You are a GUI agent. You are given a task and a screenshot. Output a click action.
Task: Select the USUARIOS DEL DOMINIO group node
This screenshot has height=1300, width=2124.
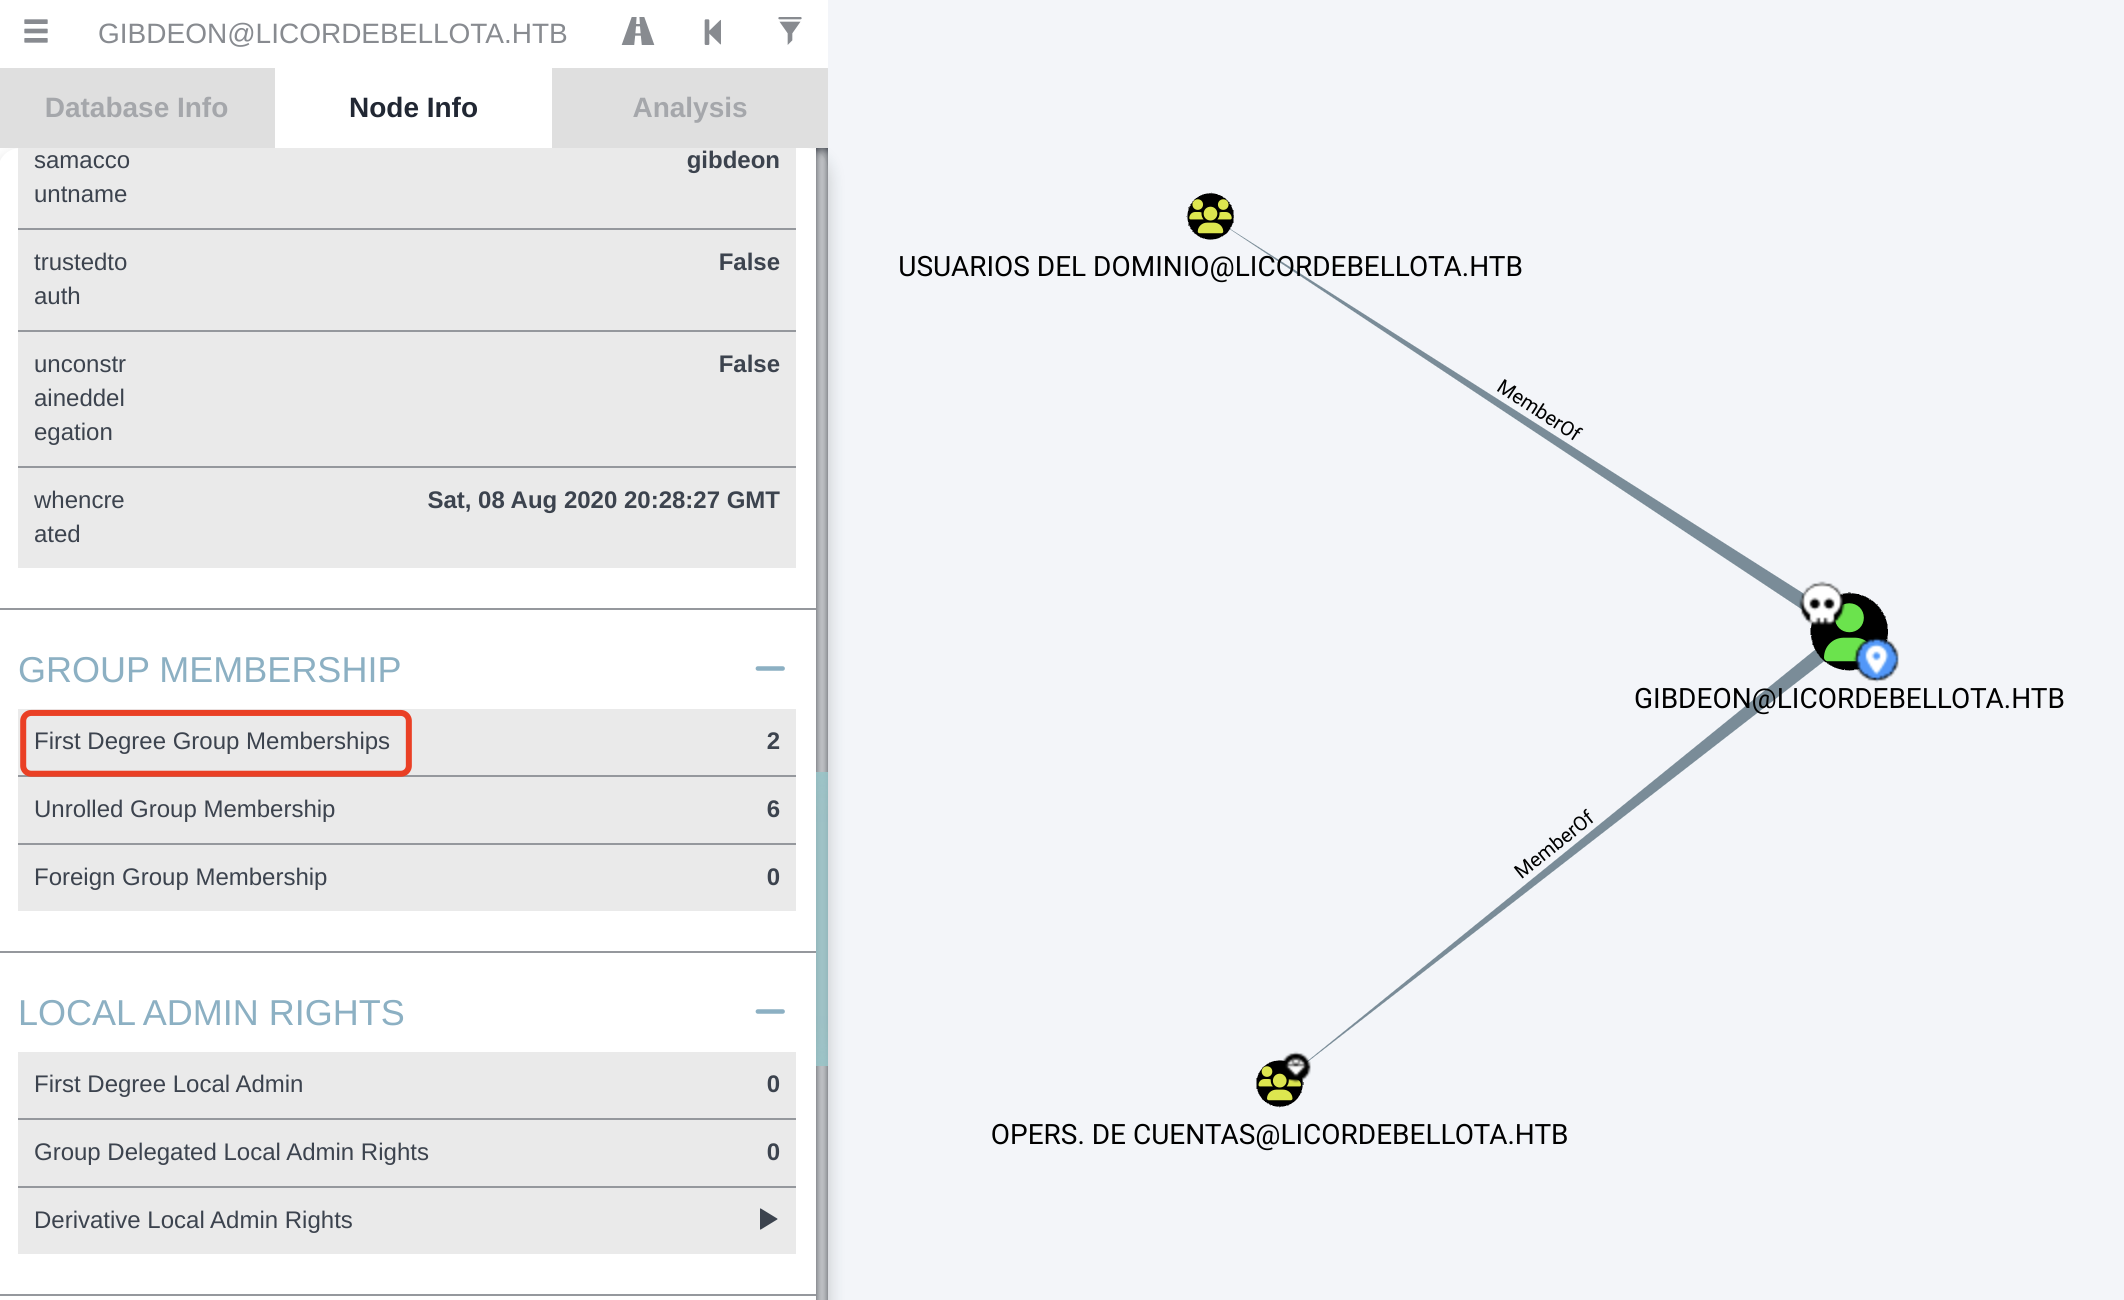1210,216
